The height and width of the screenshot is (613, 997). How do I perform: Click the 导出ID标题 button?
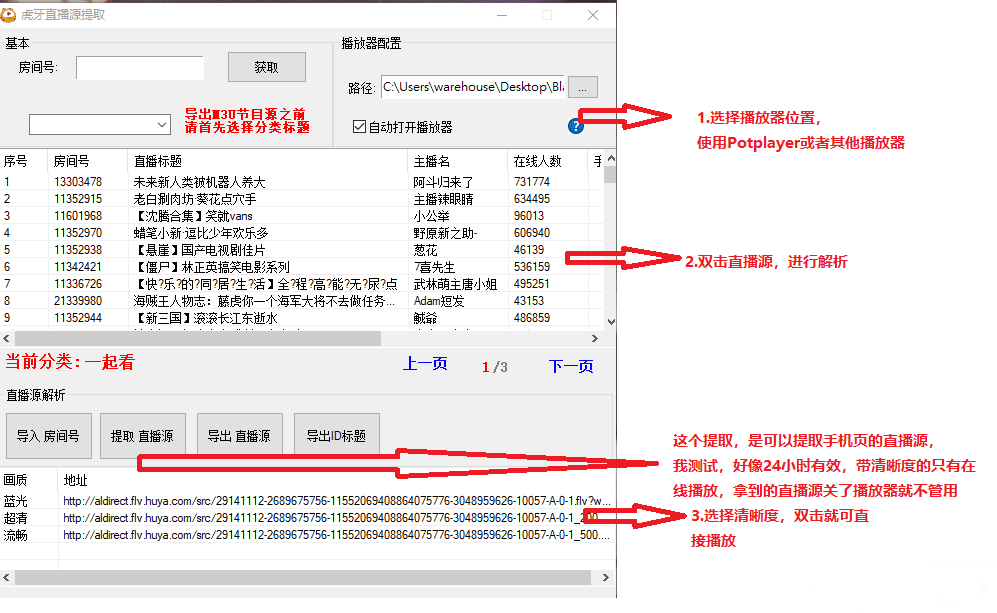coord(336,435)
